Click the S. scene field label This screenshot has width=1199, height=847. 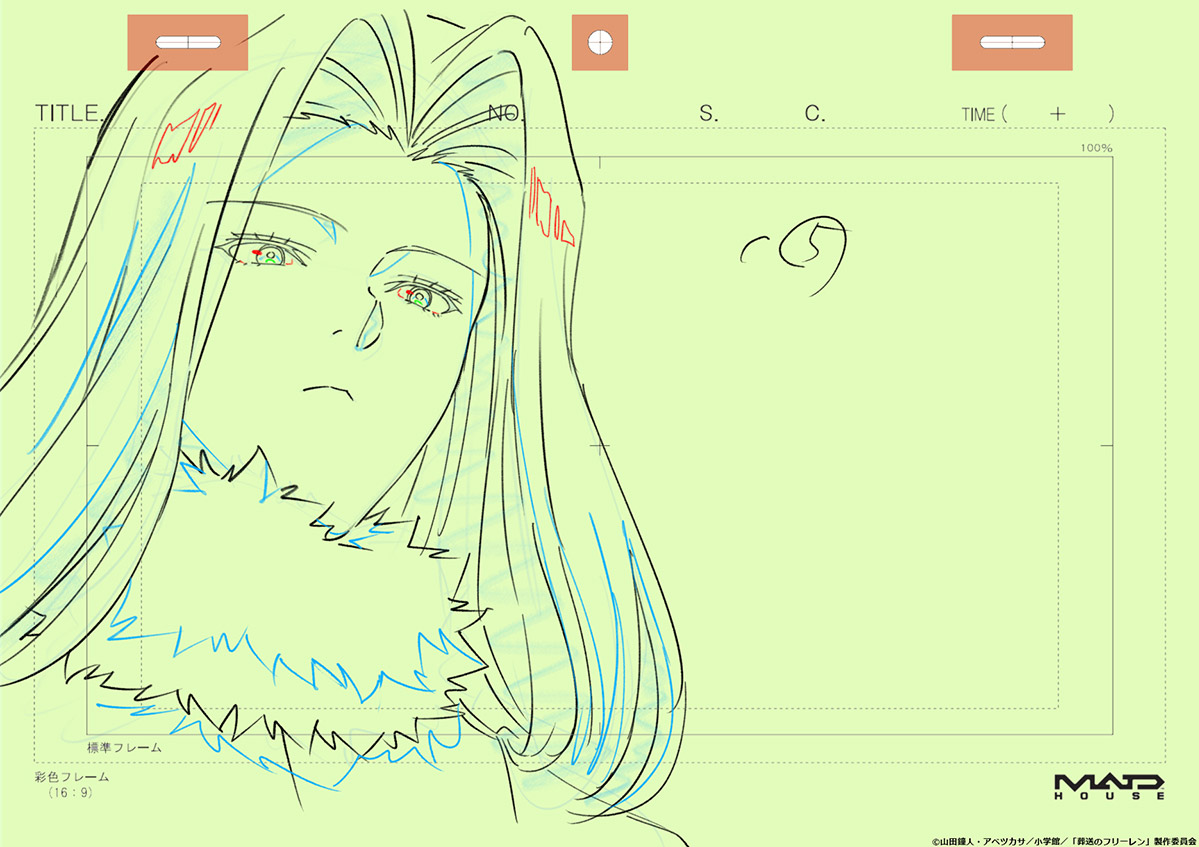708,114
